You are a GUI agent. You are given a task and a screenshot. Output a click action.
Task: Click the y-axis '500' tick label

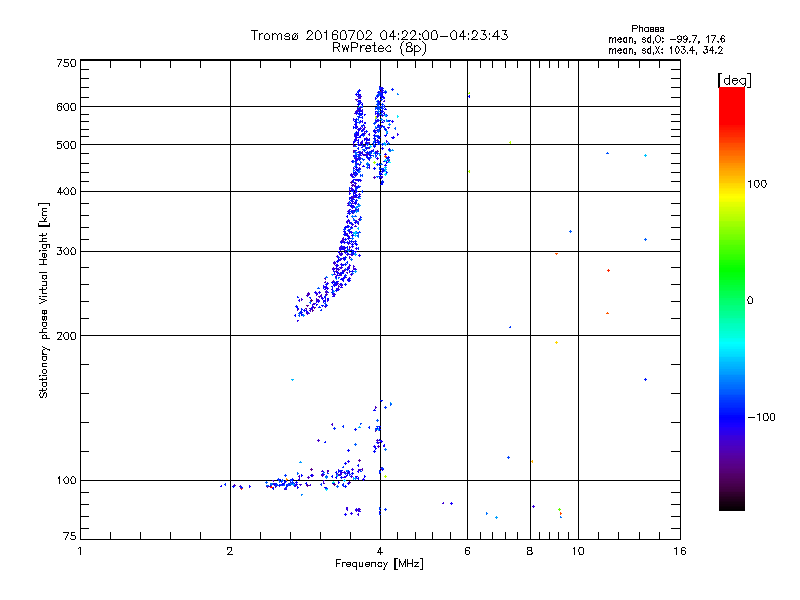66,145
